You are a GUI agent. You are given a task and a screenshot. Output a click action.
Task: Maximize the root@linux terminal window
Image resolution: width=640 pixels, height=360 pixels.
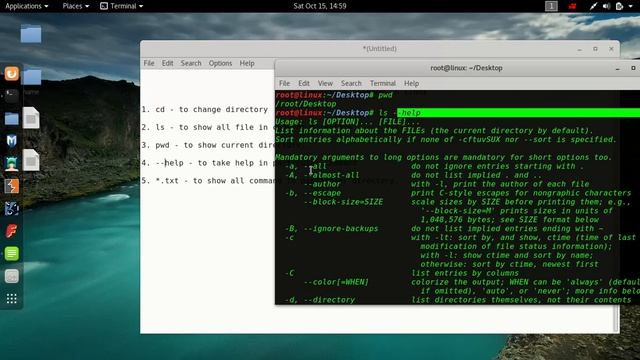(x=633, y=68)
